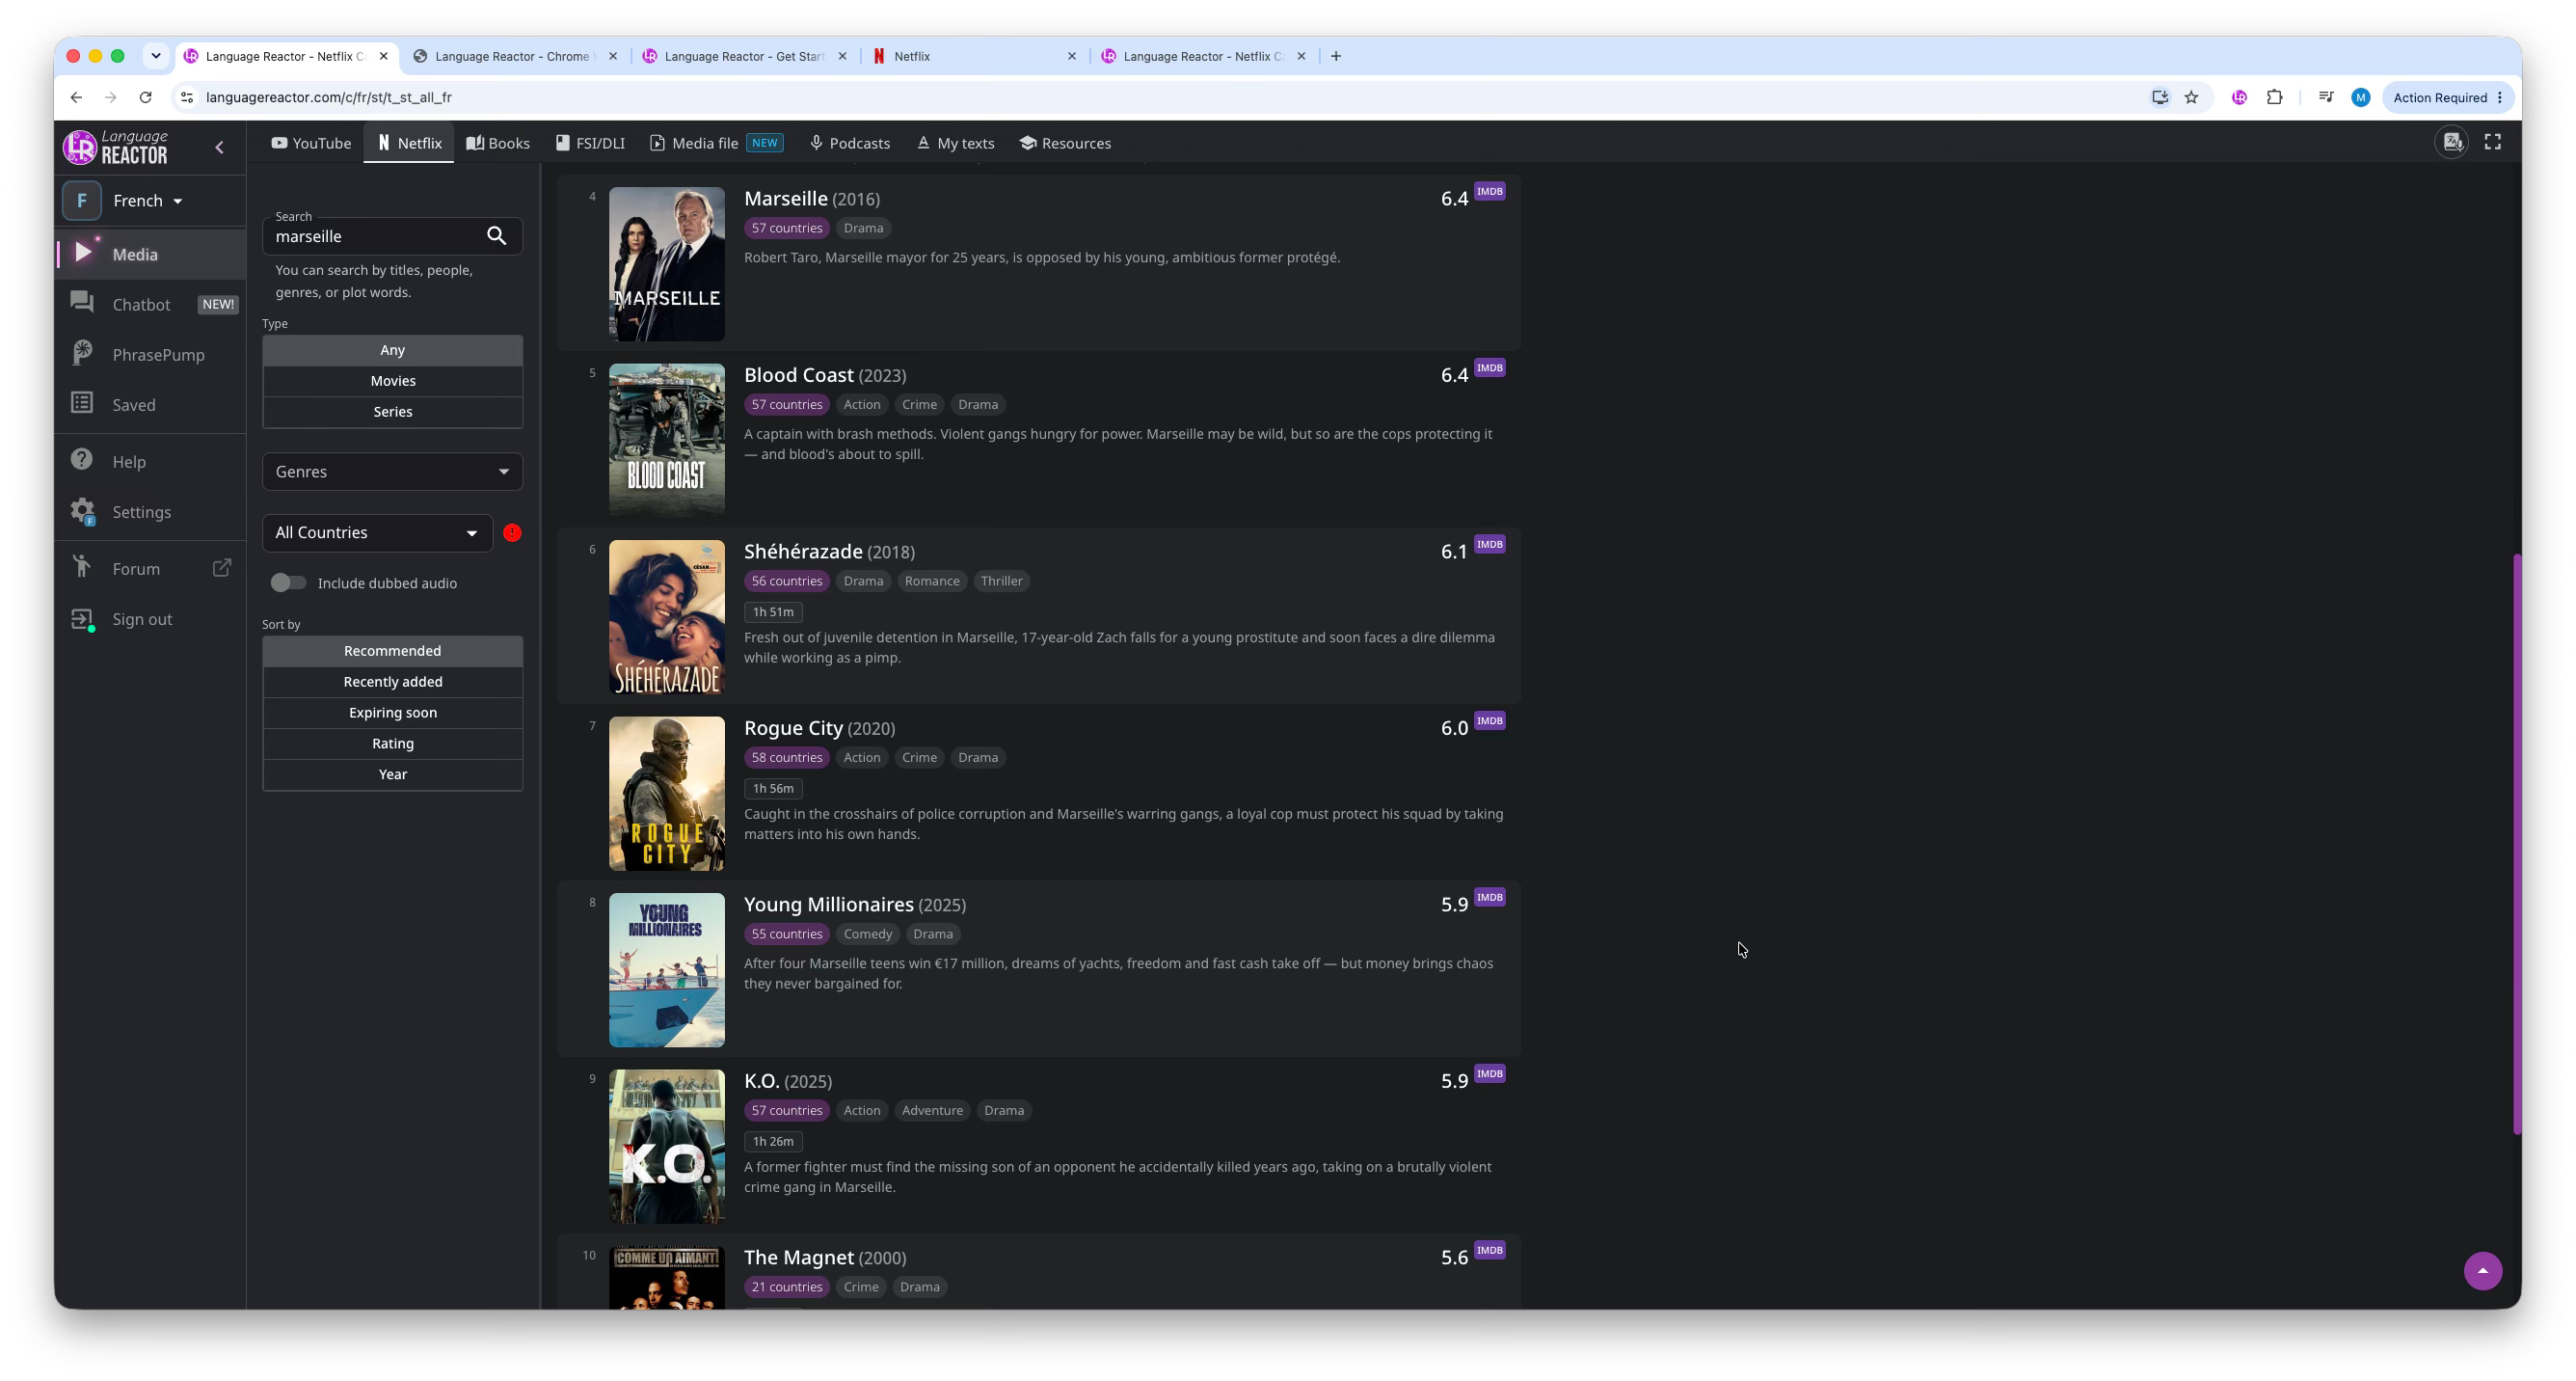Switch to the My texts tab
Image resolution: width=2576 pixels, height=1381 pixels.
[x=956, y=143]
